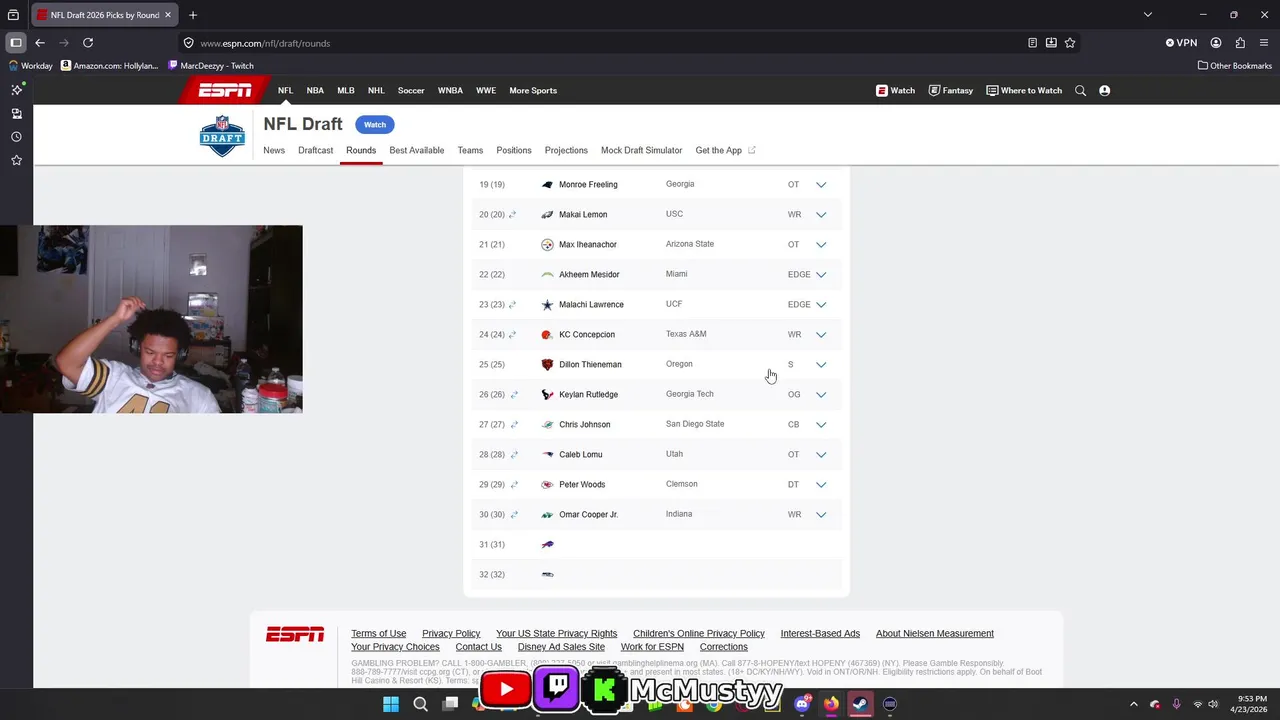Viewport: 1280px width, 720px height.
Task: Open the NFL menu in the ESPN navbar
Action: click(285, 90)
